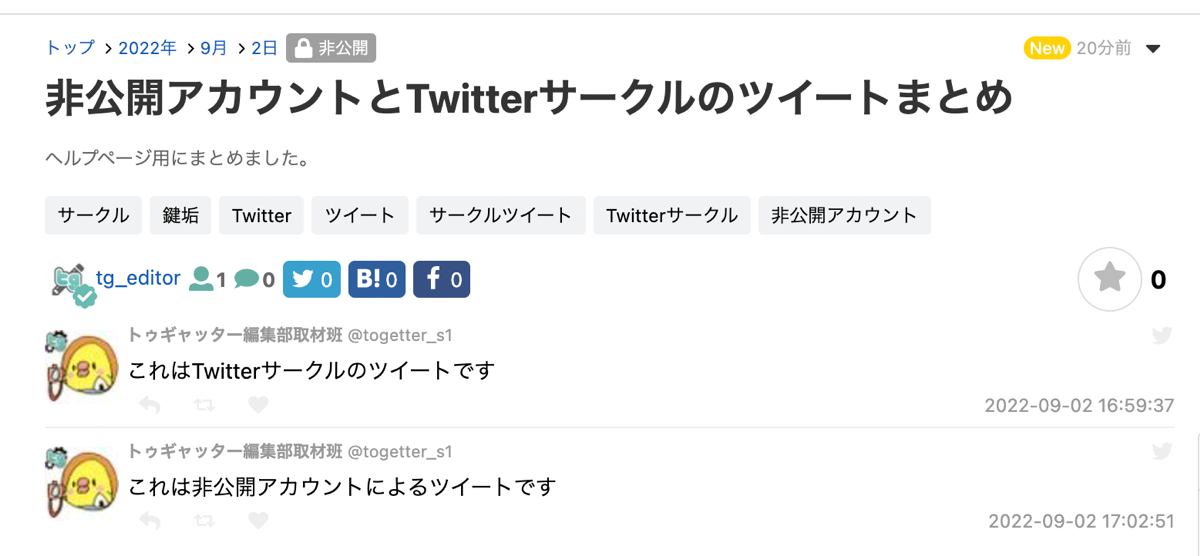The width and height of the screenshot is (1200, 556).
Task: Share via Twitter share button
Action: tap(312, 280)
